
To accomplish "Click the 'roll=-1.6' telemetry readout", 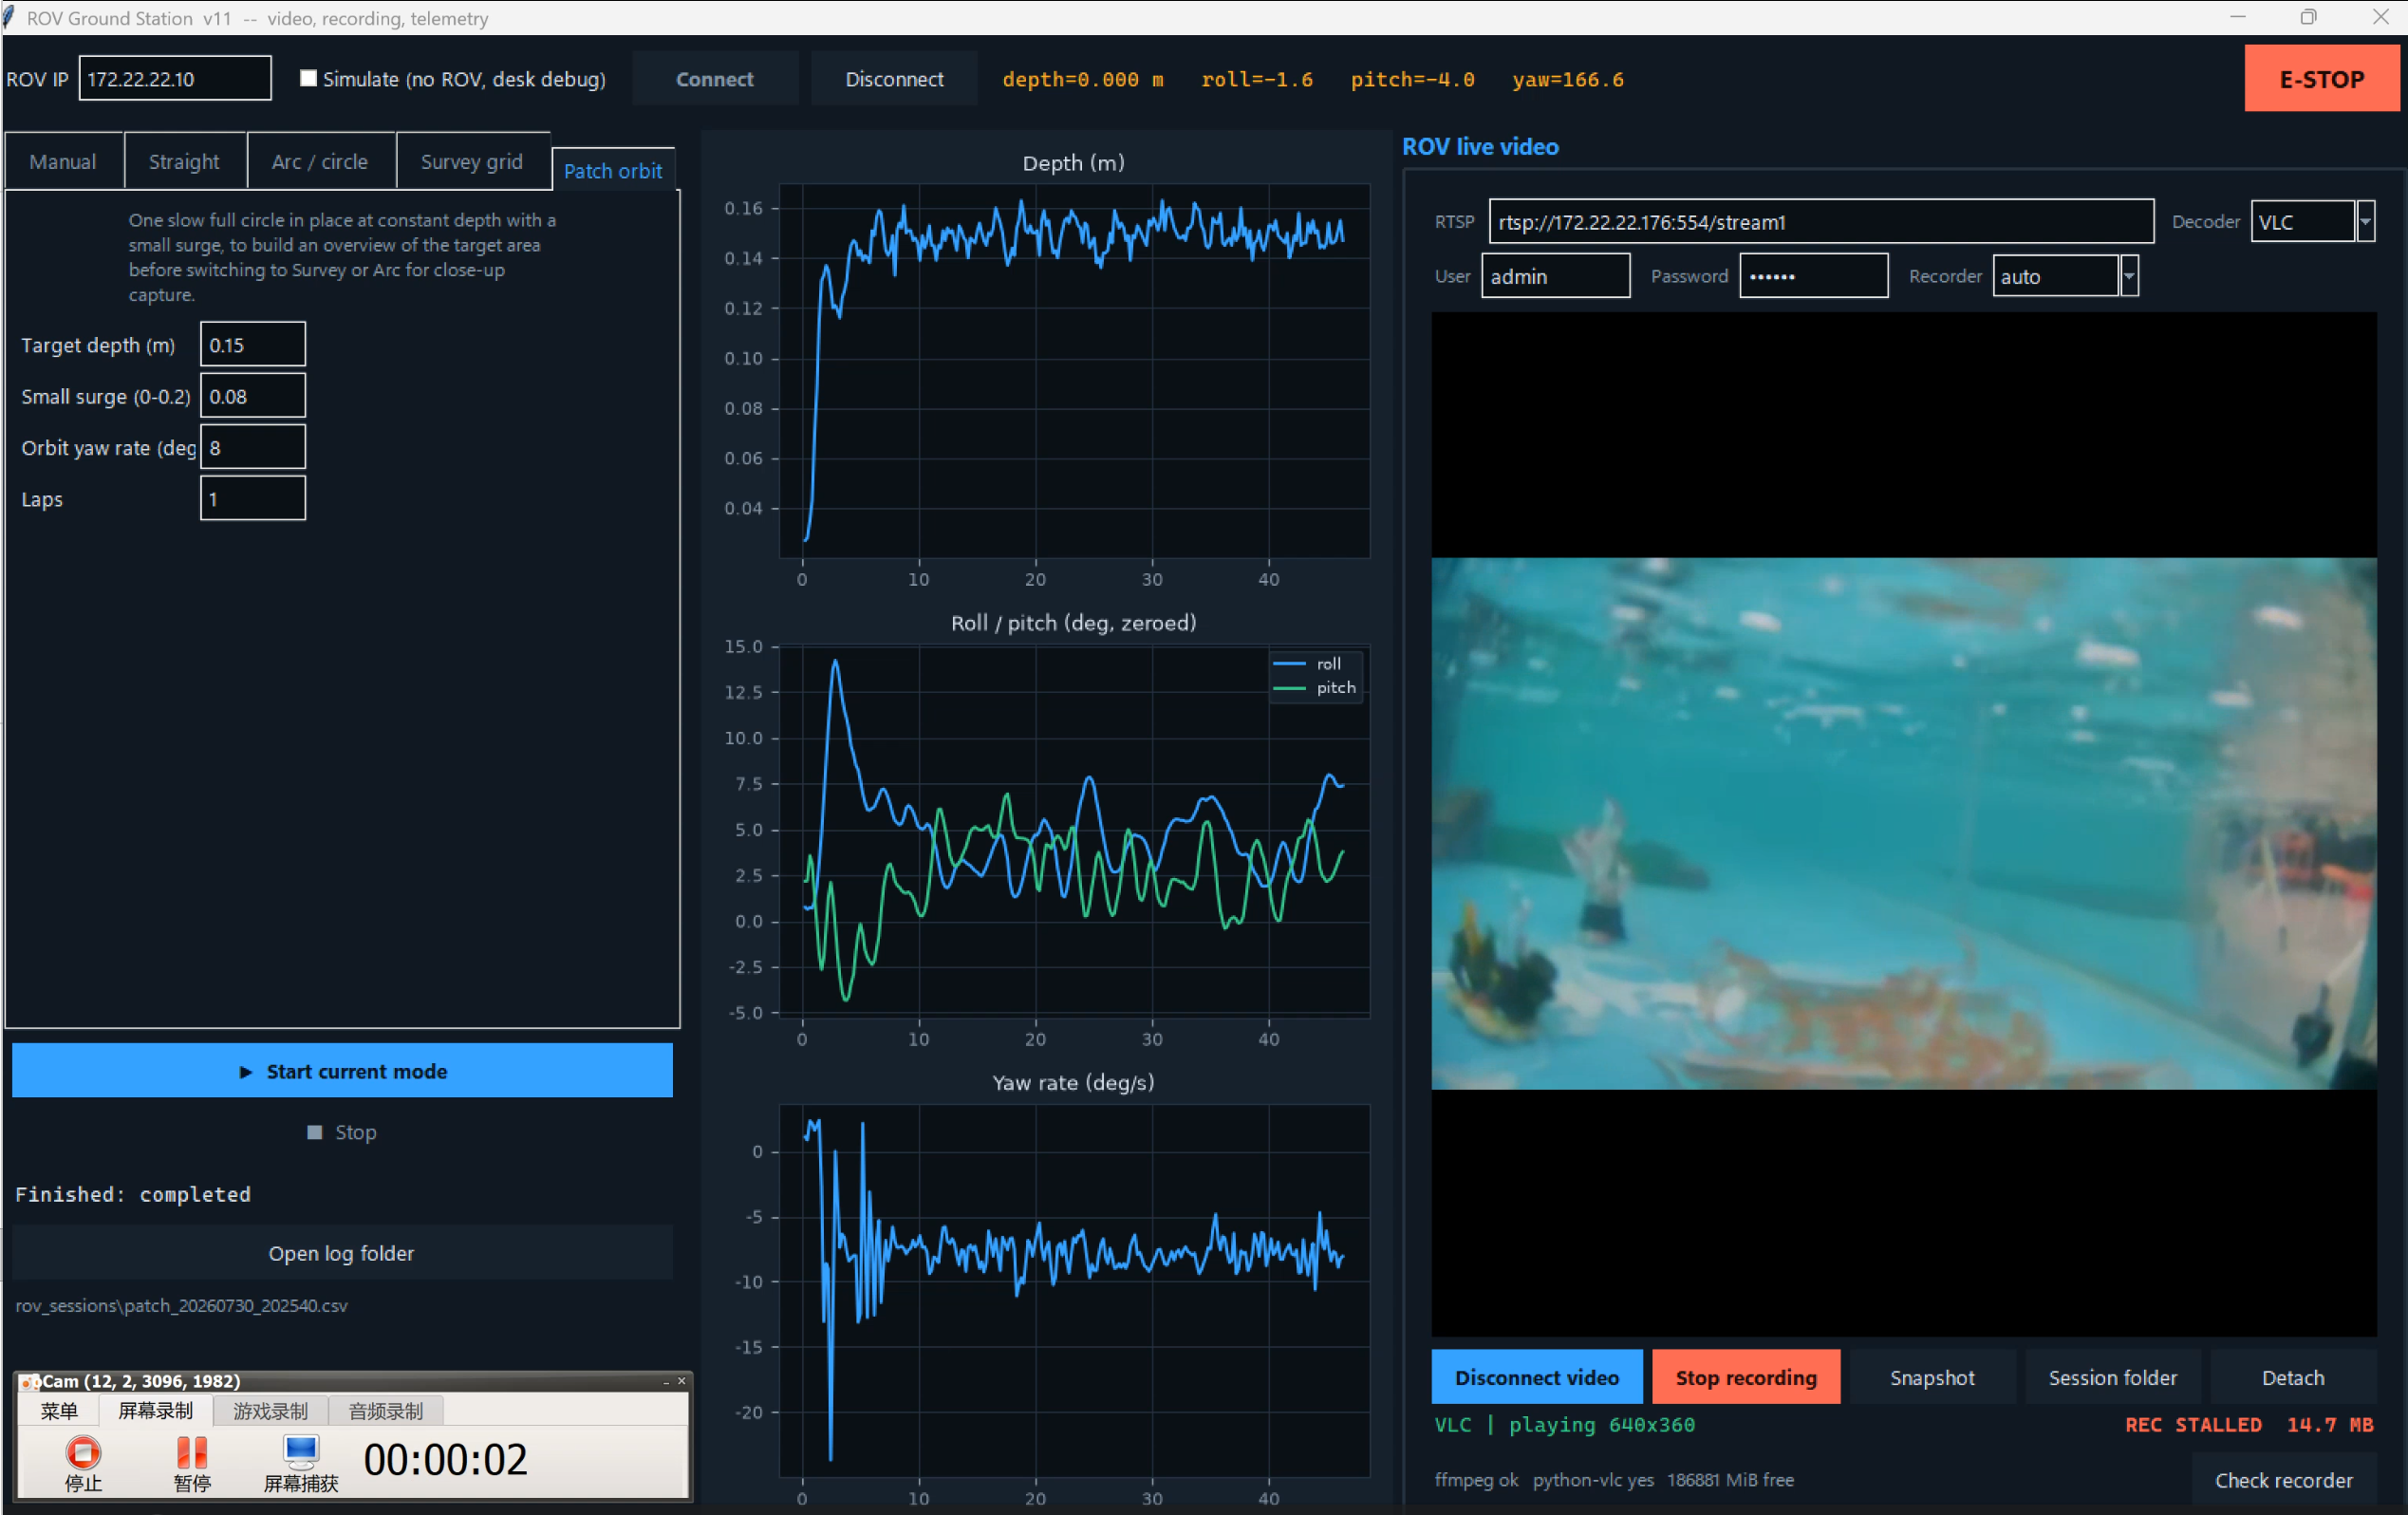I will (x=1257, y=79).
